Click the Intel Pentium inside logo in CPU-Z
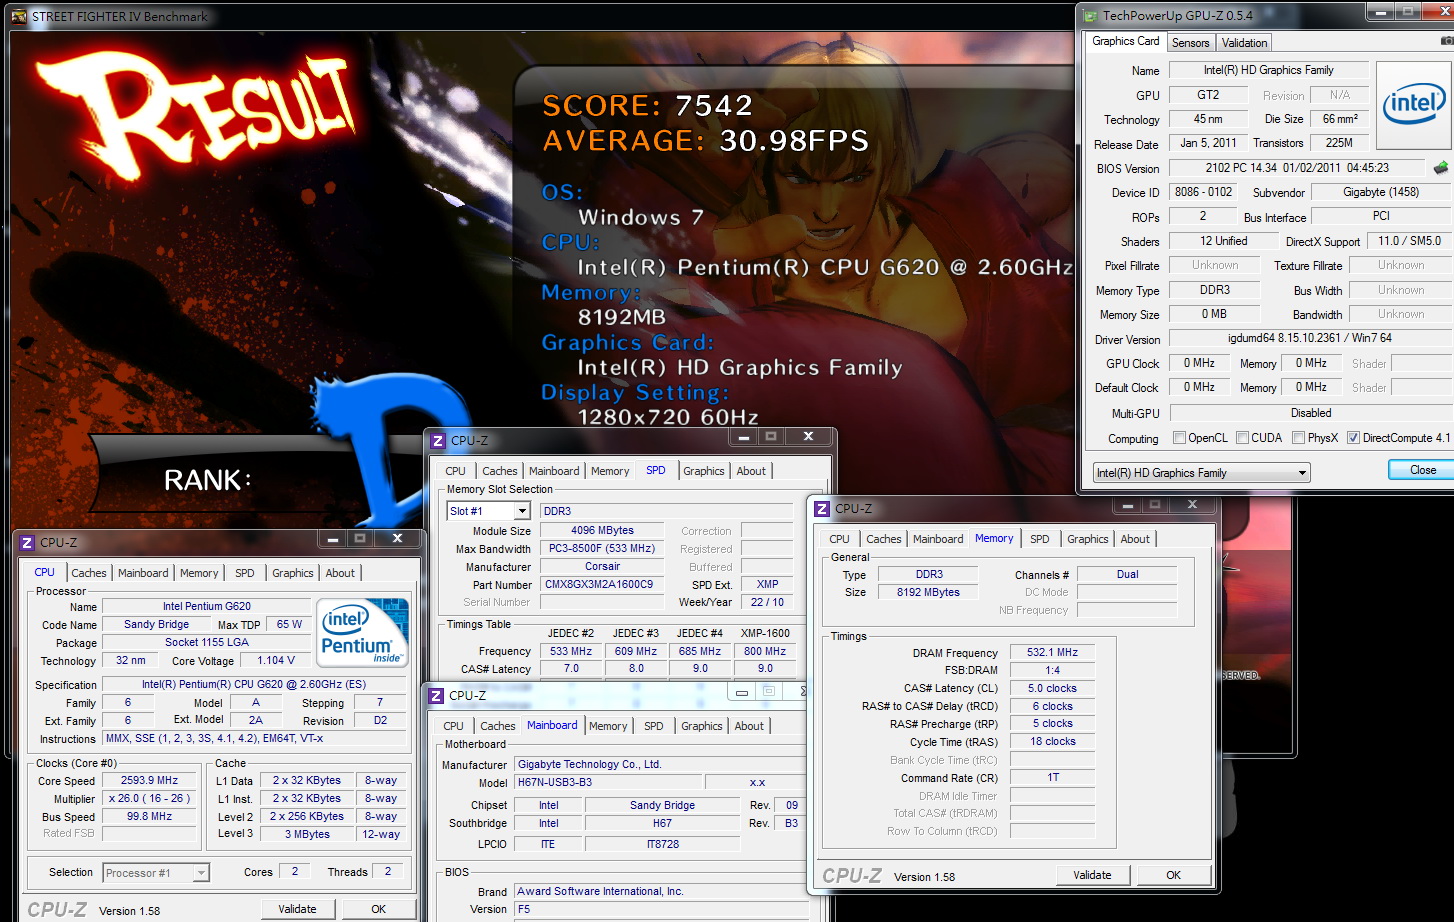The width and height of the screenshot is (1454, 922). [x=363, y=632]
